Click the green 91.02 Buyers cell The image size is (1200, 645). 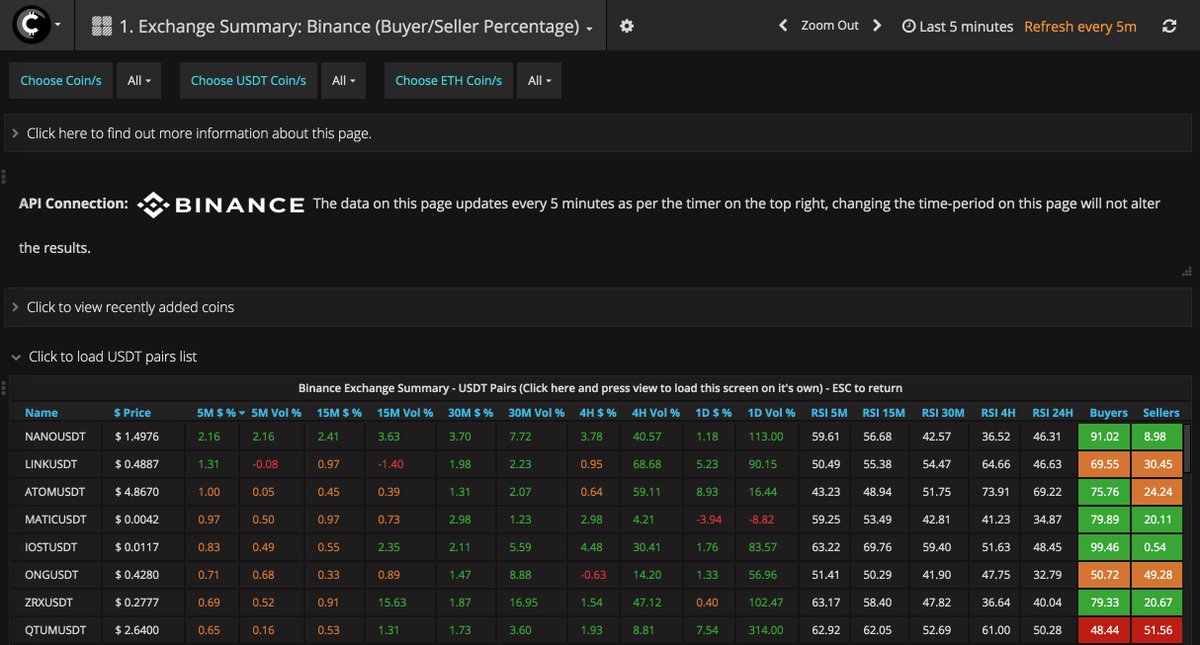tap(1104, 437)
